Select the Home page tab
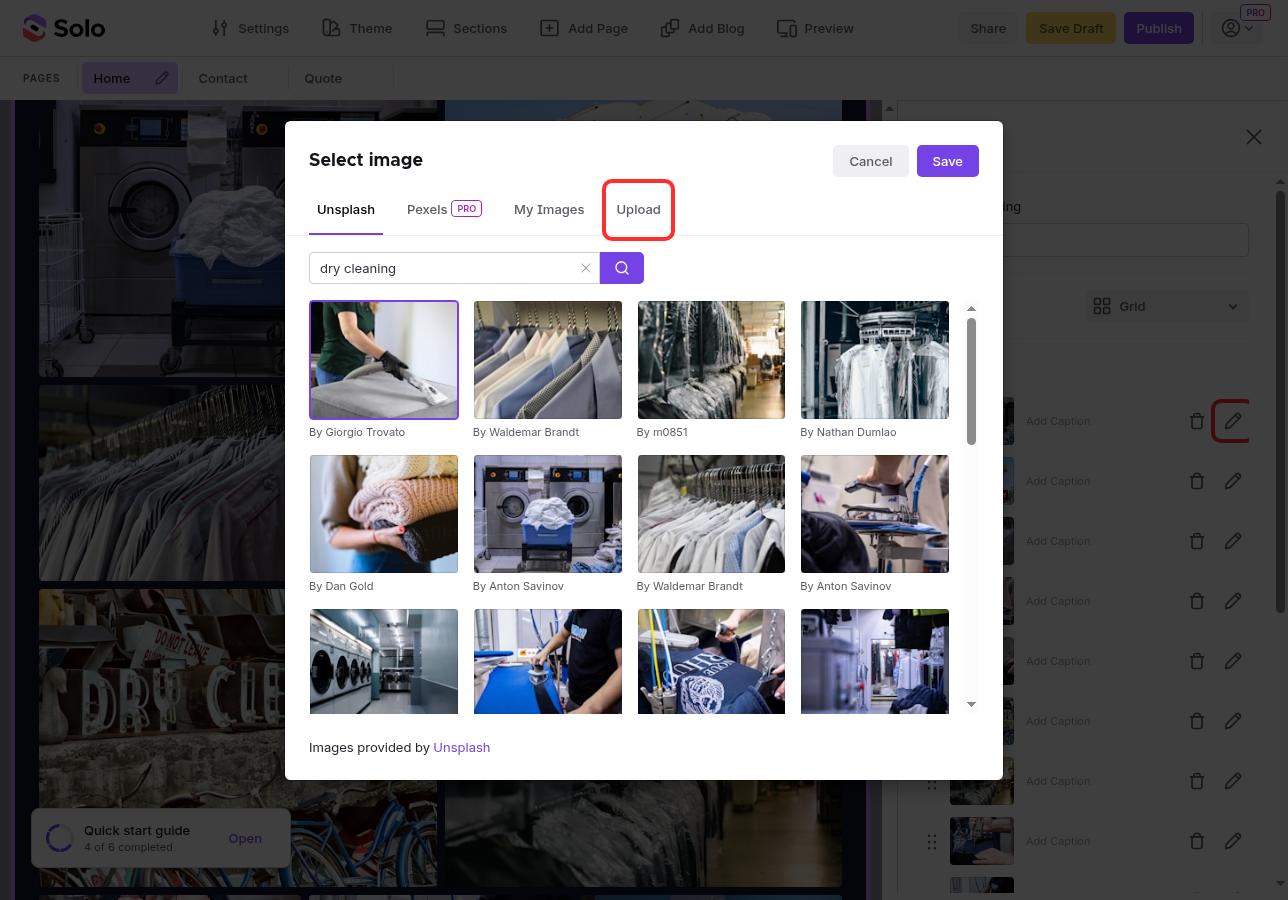 click(x=112, y=78)
